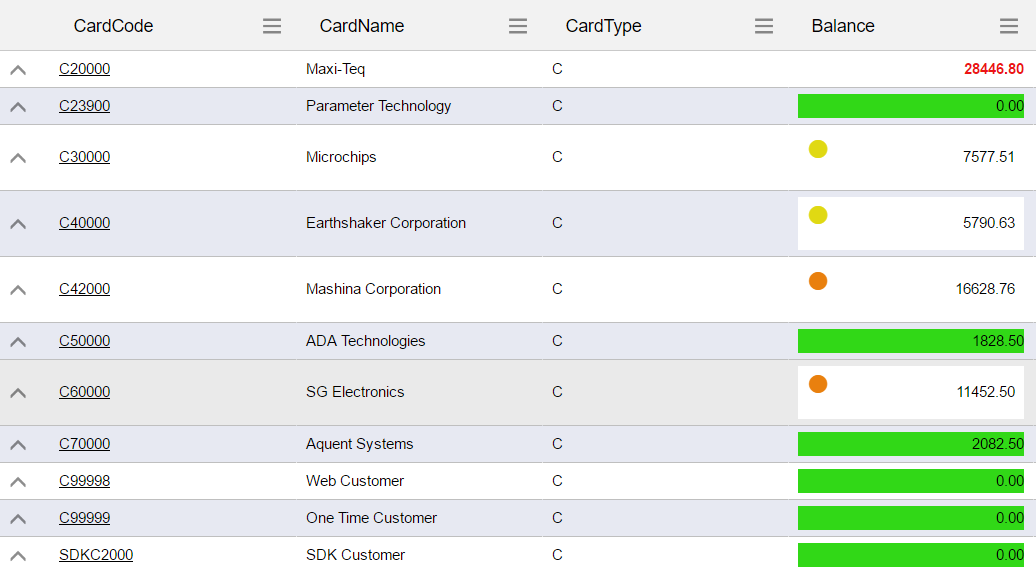The height and width of the screenshot is (576, 1036).
Task: Open the C30000 card link
Action: tap(85, 157)
